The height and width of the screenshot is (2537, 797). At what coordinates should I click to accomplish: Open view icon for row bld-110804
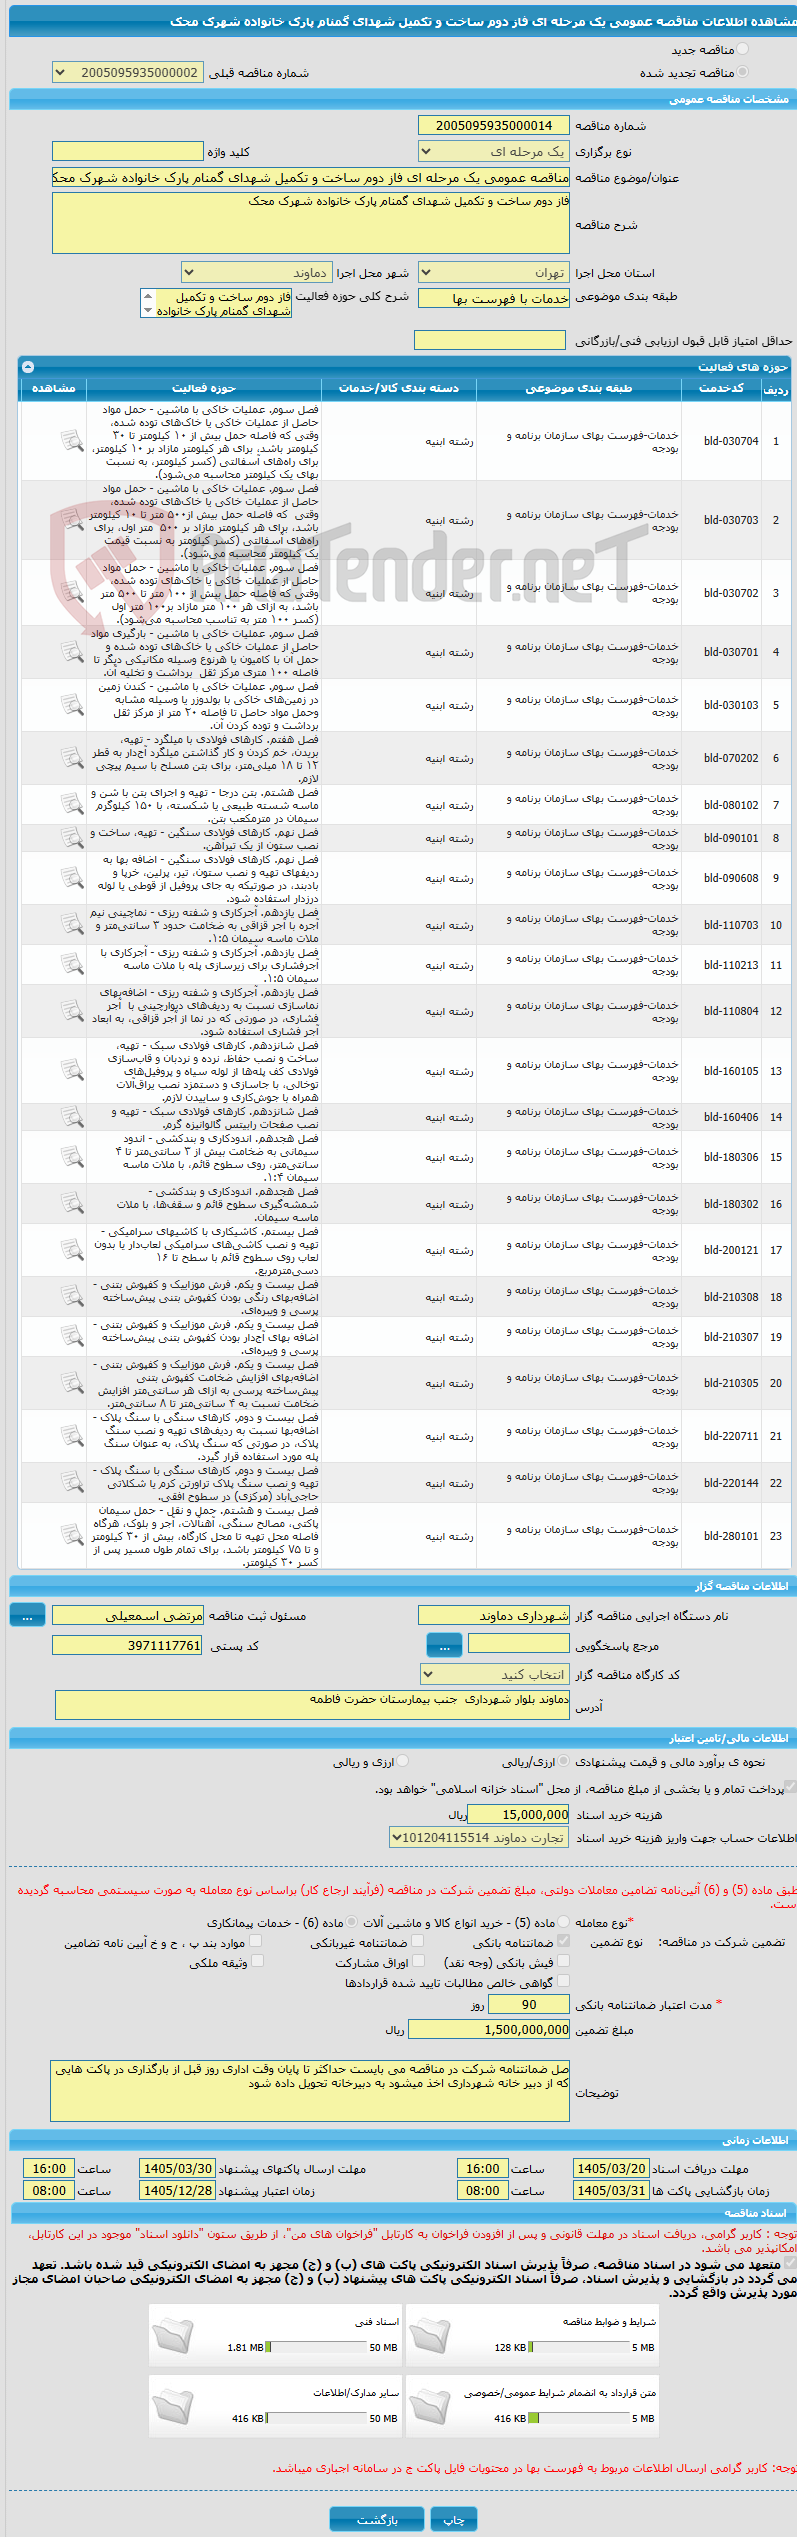click(72, 1011)
